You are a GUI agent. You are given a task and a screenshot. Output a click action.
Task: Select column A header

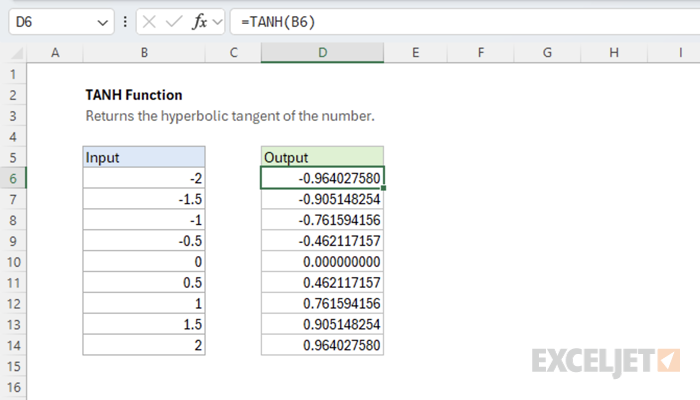(55, 53)
